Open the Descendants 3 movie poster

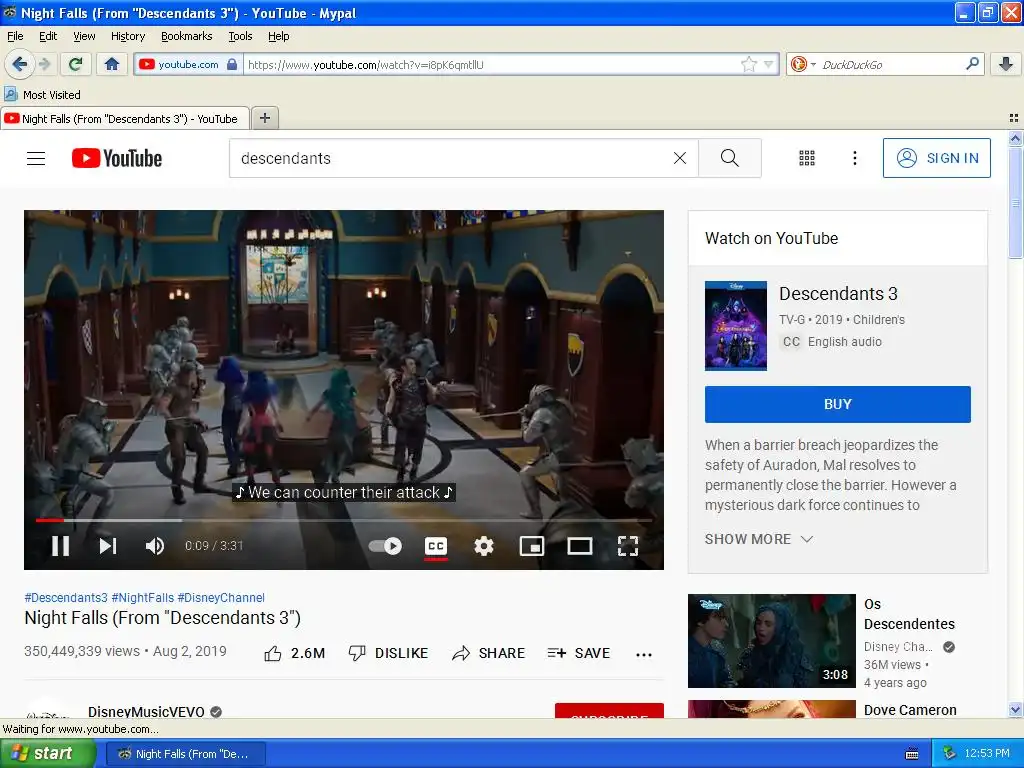tap(735, 326)
